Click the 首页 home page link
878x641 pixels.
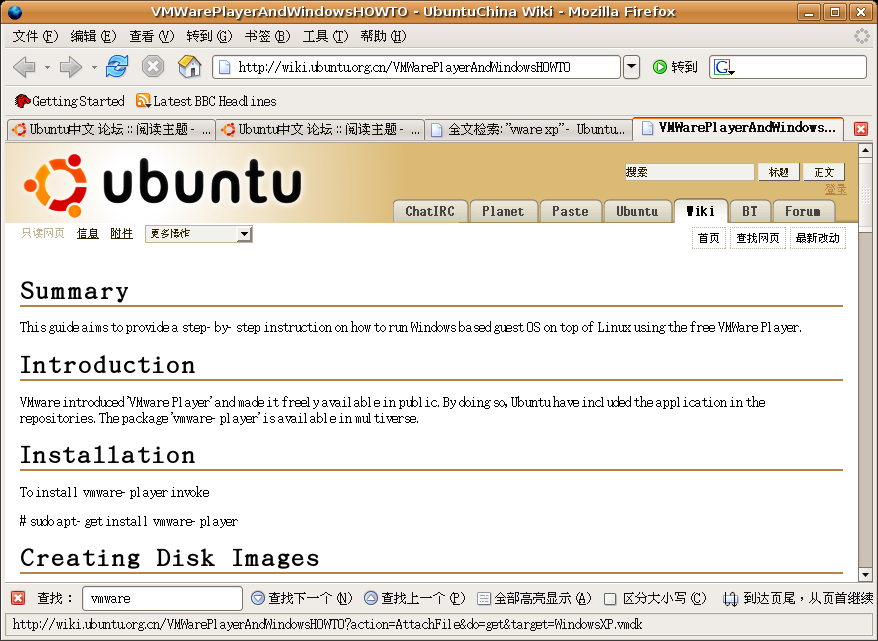point(709,238)
